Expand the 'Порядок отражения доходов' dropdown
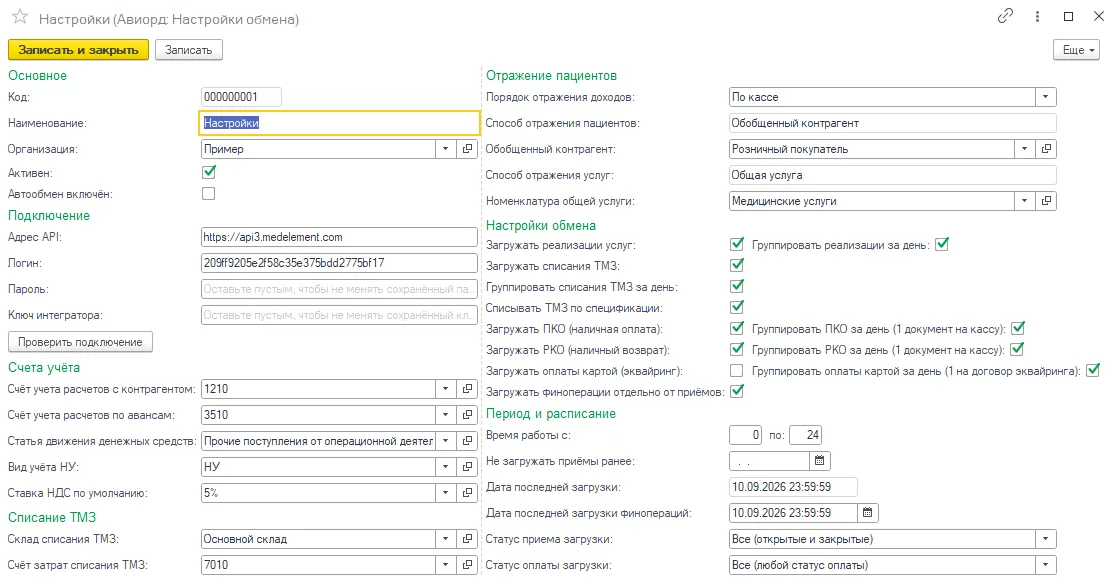This screenshot has width=1112, height=586. pyautogui.click(x=1045, y=97)
